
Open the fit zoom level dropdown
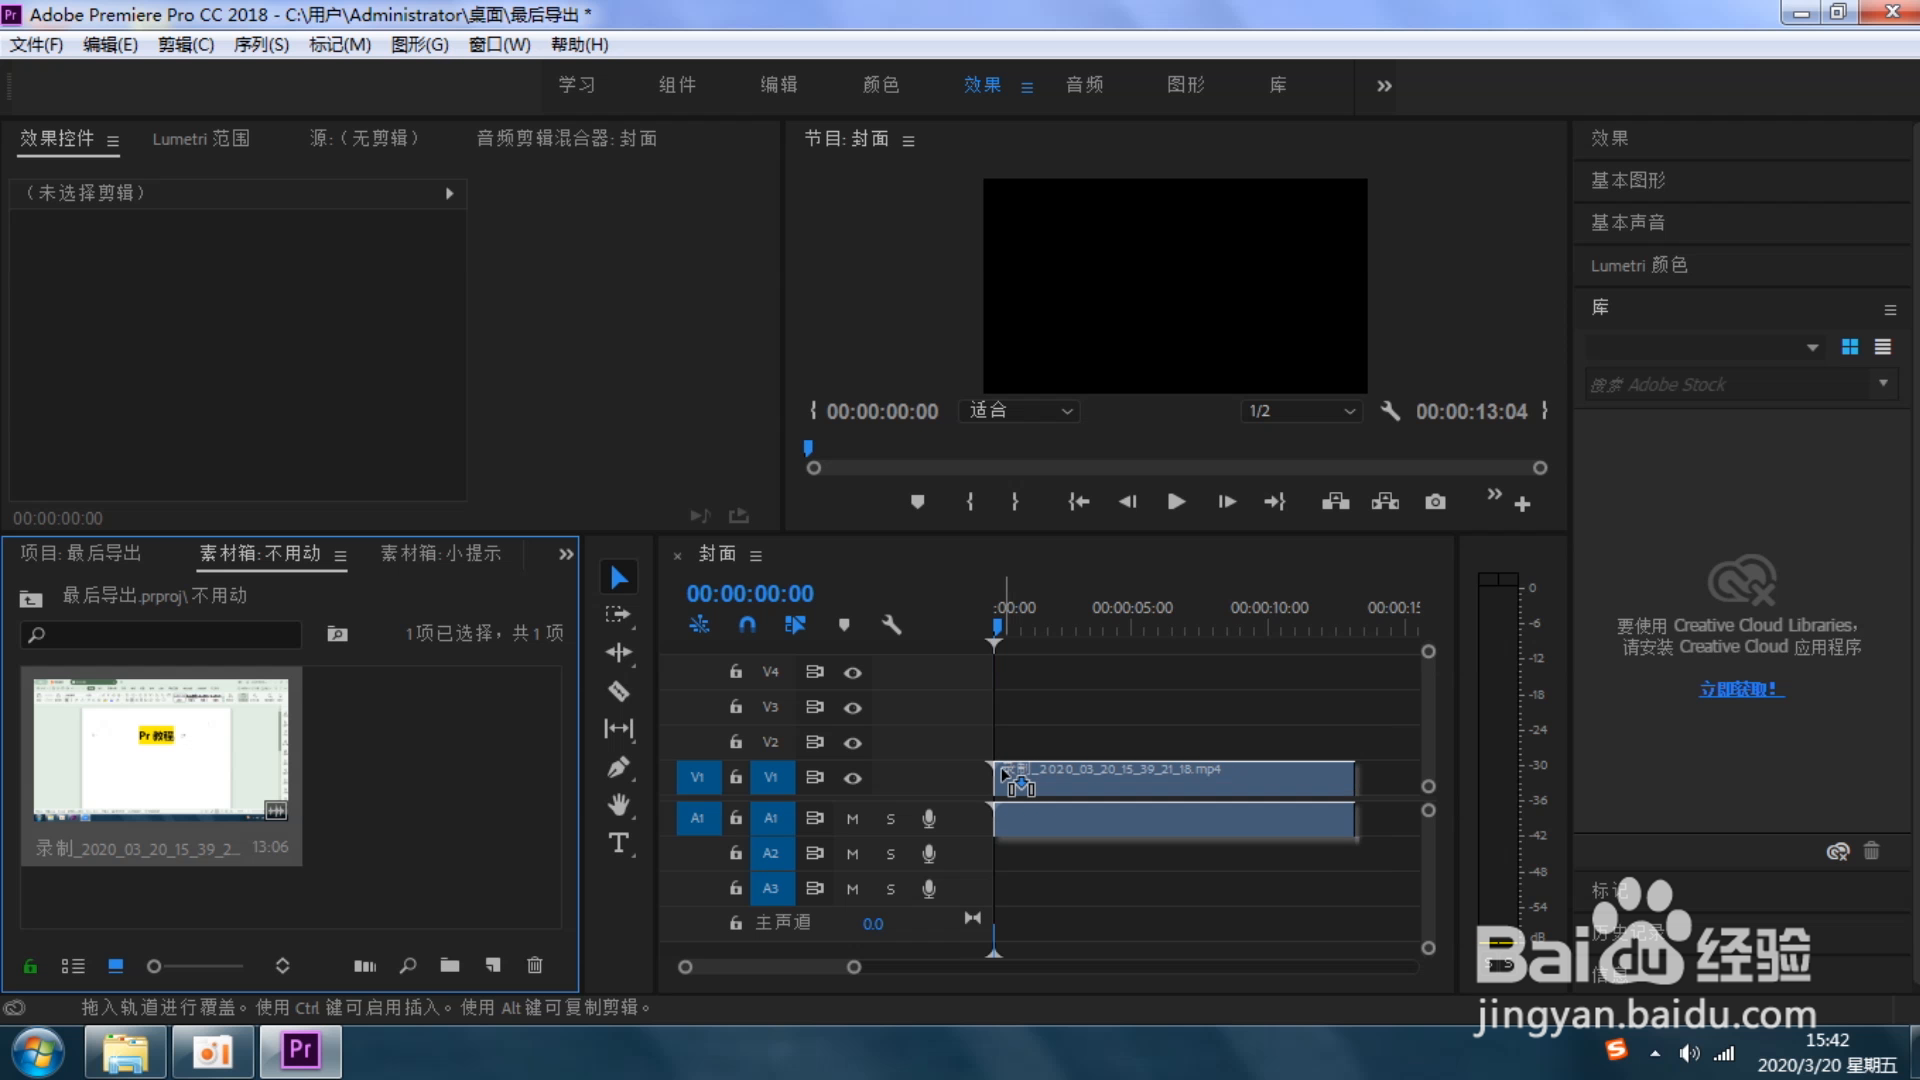coord(1021,411)
